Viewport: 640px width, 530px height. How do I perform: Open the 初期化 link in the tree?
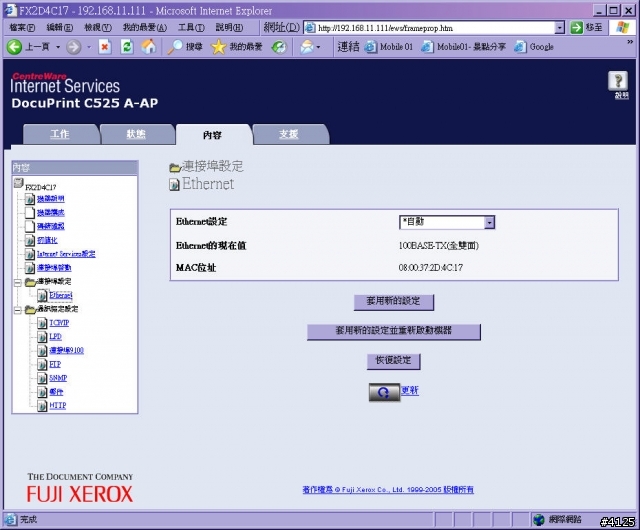coord(47,240)
